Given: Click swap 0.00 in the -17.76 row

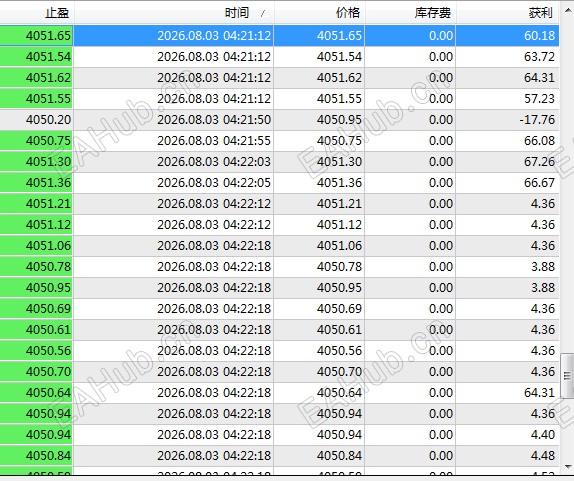Looking at the screenshot, I should (441, 120).
